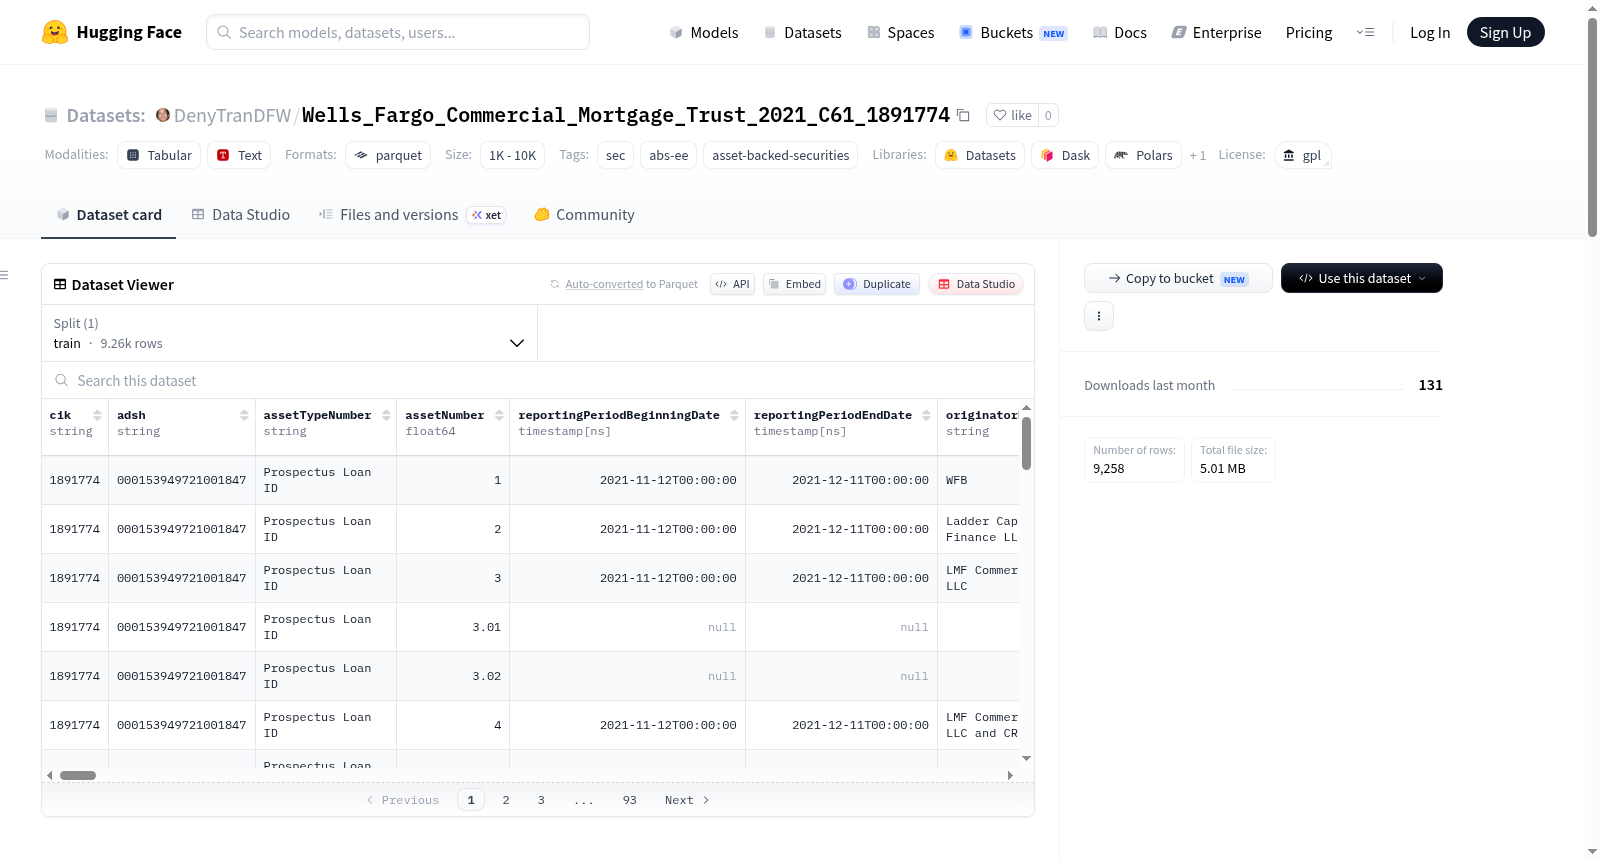Click the DenyTranDFW user avatar

[x=163, y=115]
